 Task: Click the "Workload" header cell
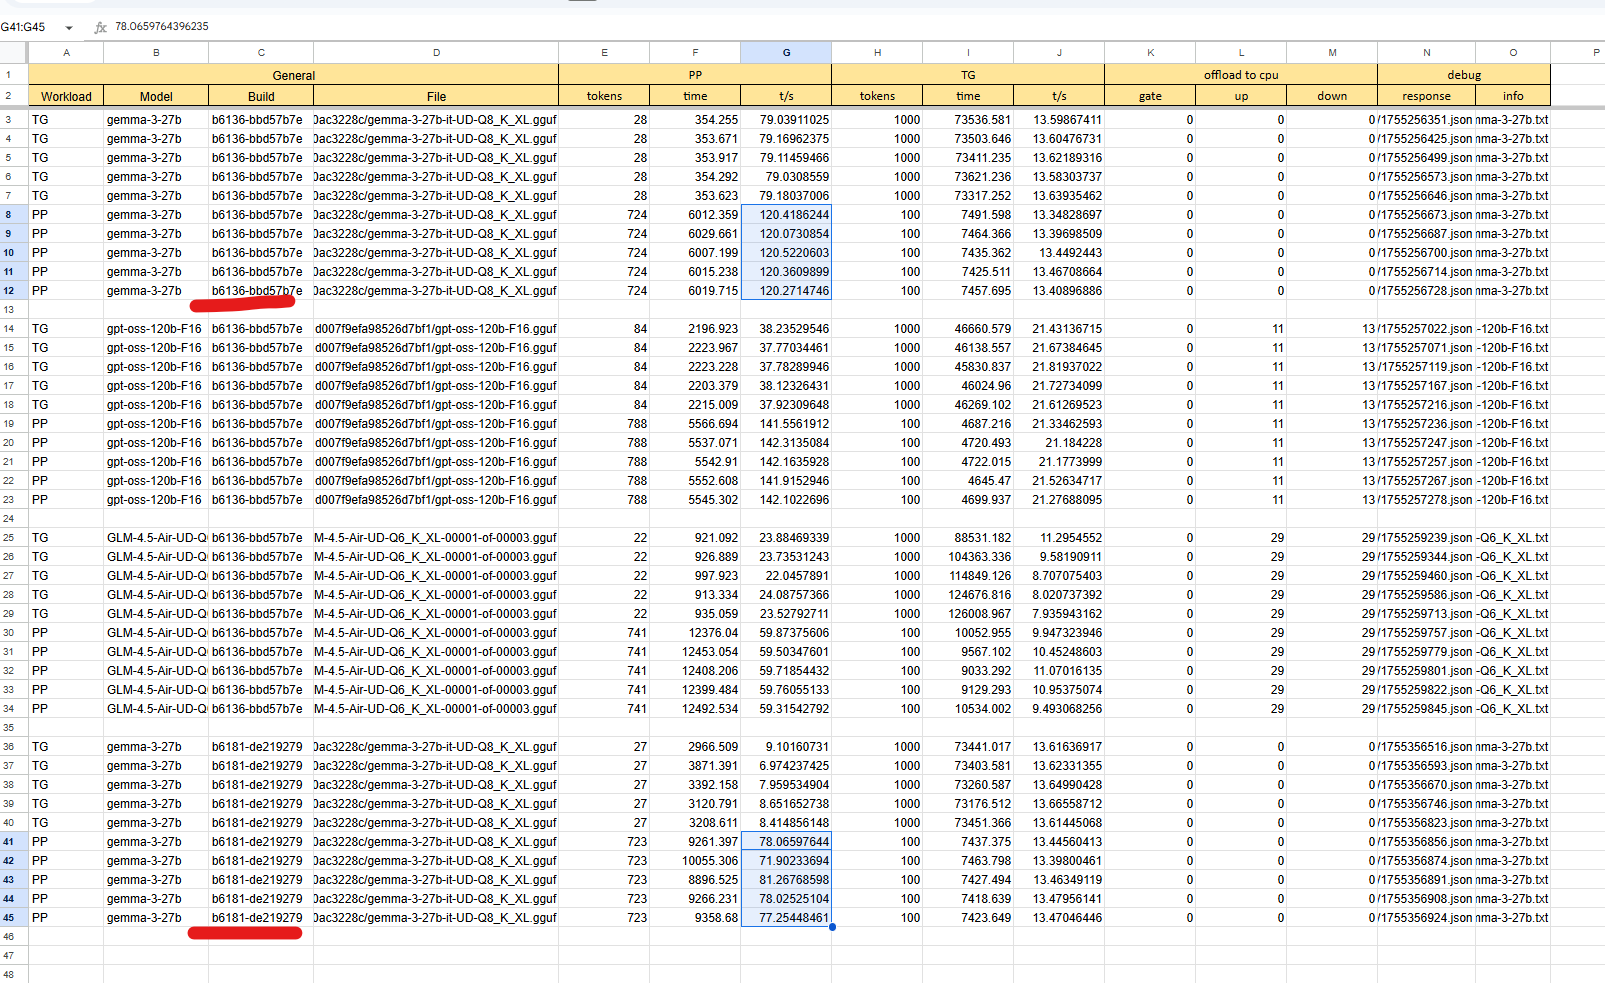point(66,96)
